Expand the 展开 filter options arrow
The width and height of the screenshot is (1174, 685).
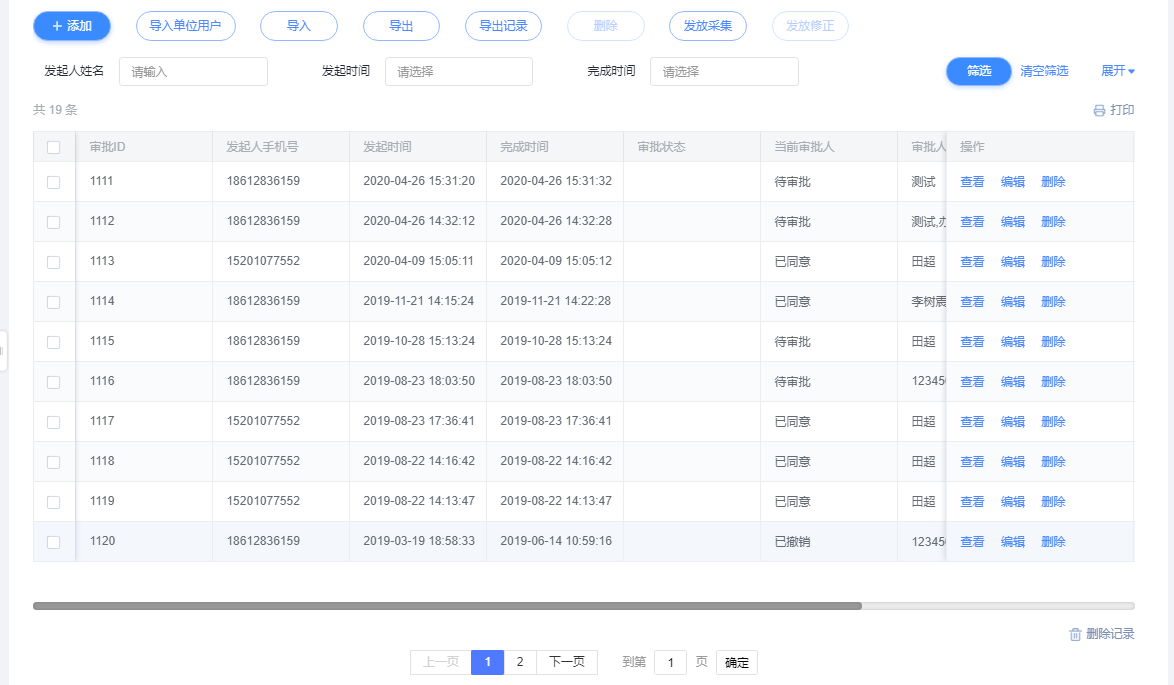pyautogui.click(x=1132, y=71)
